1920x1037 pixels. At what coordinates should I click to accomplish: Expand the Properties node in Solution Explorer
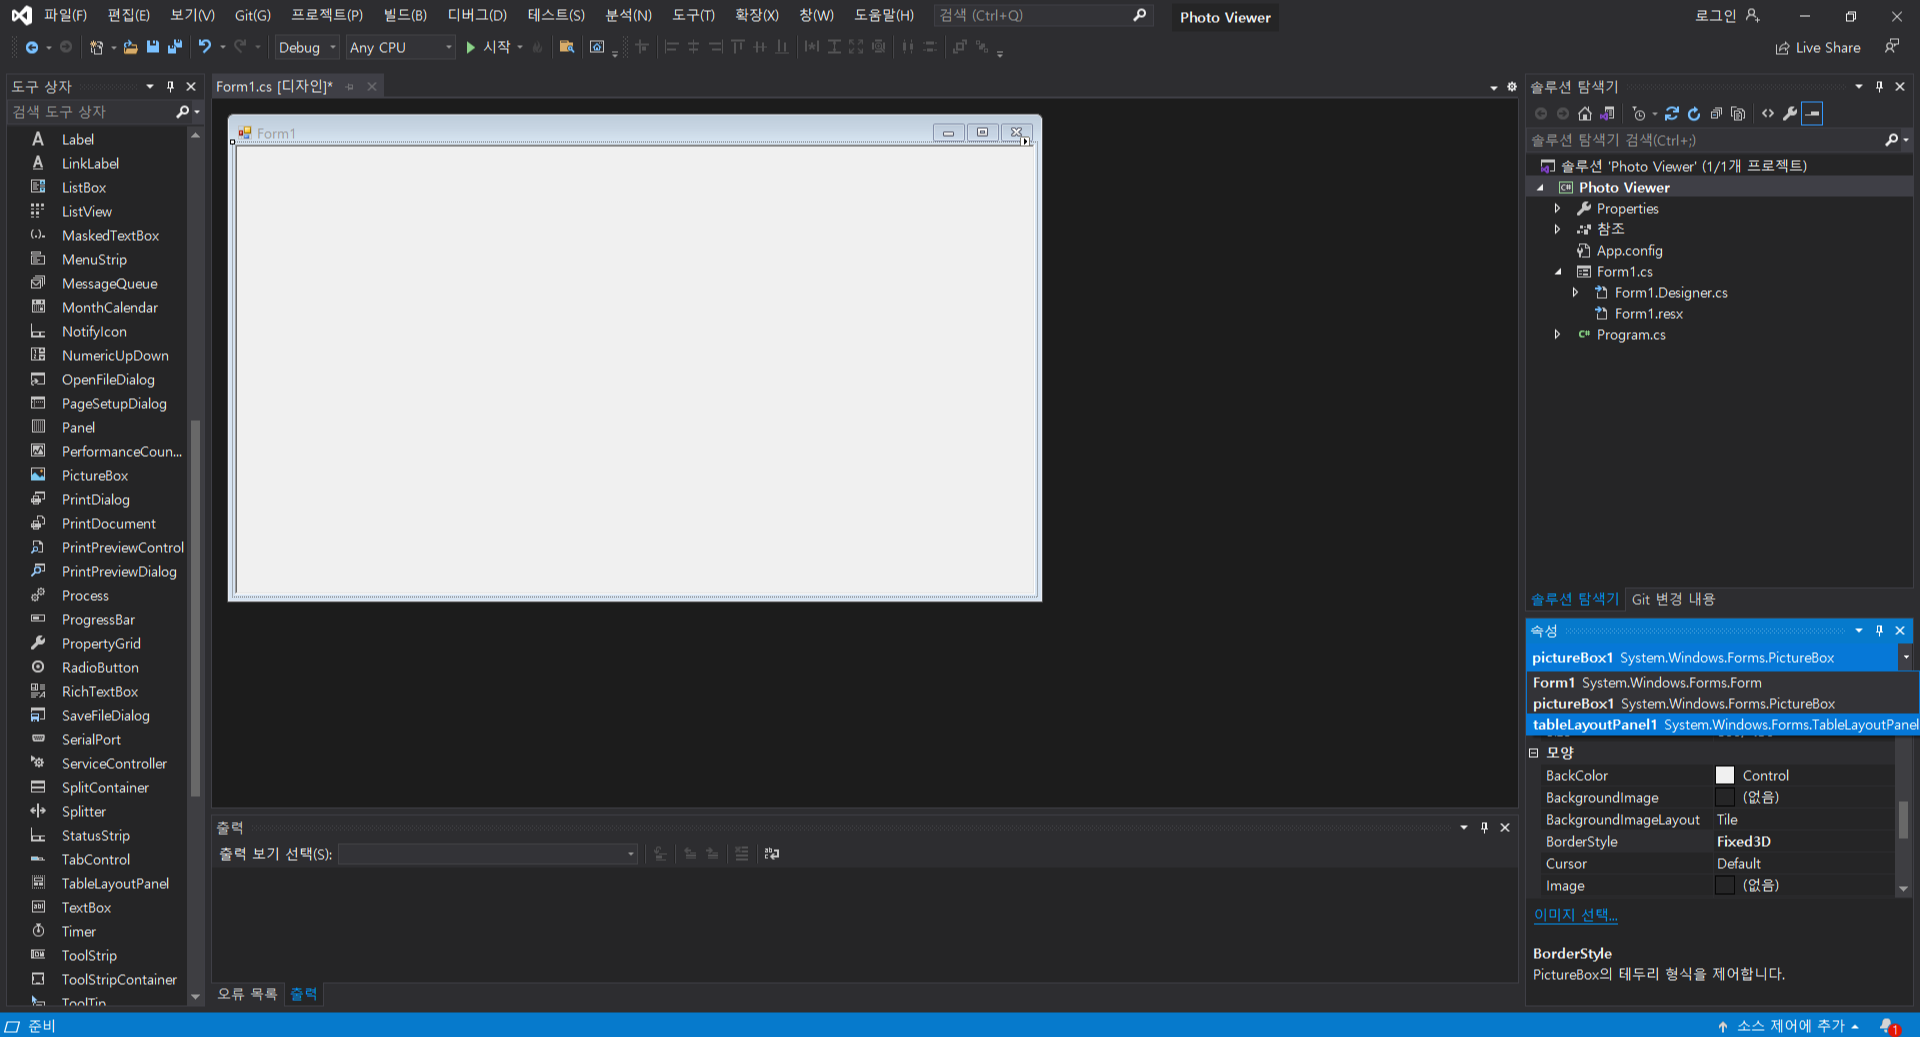[1557, 209]
